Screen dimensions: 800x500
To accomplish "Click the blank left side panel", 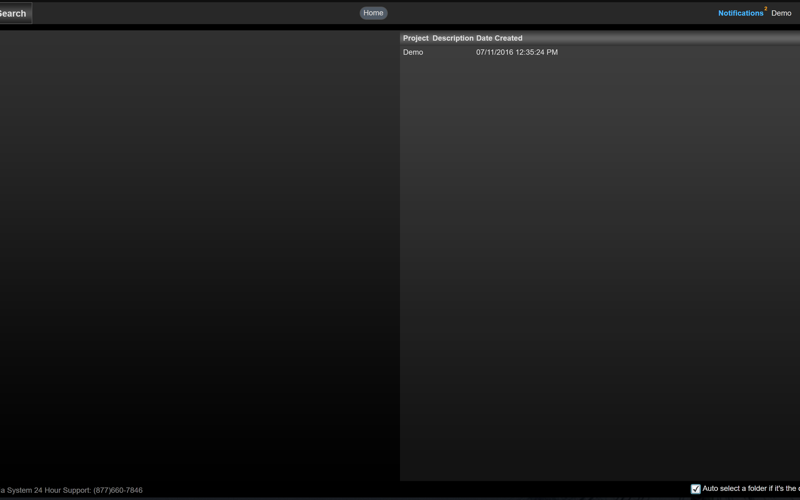I will pos(199,255).
